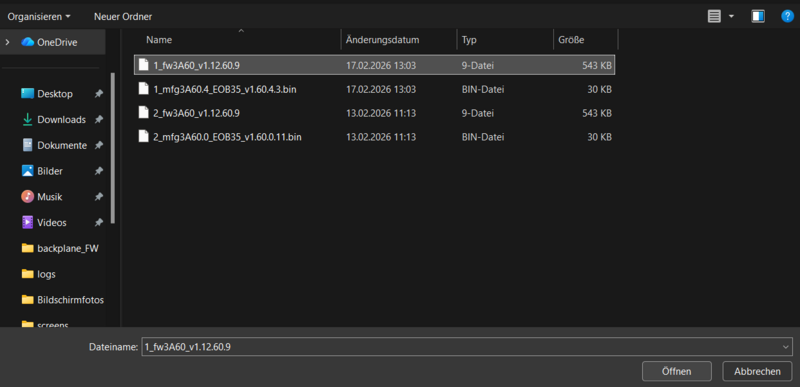
Task: Click the Öffnen button
Action: tap(677, 371)
